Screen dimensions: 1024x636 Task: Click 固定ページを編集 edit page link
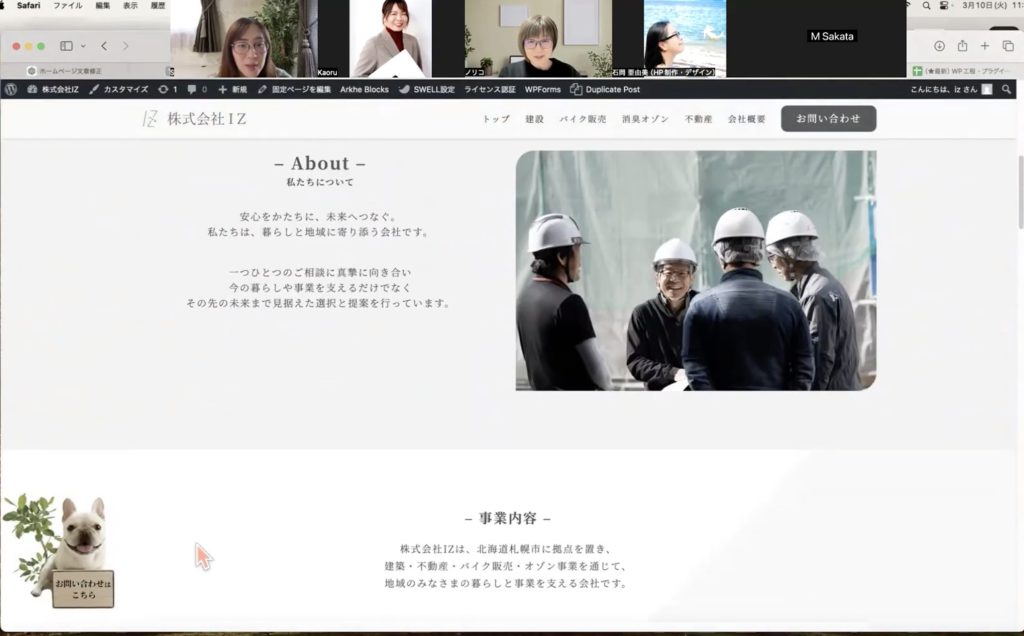294,89
